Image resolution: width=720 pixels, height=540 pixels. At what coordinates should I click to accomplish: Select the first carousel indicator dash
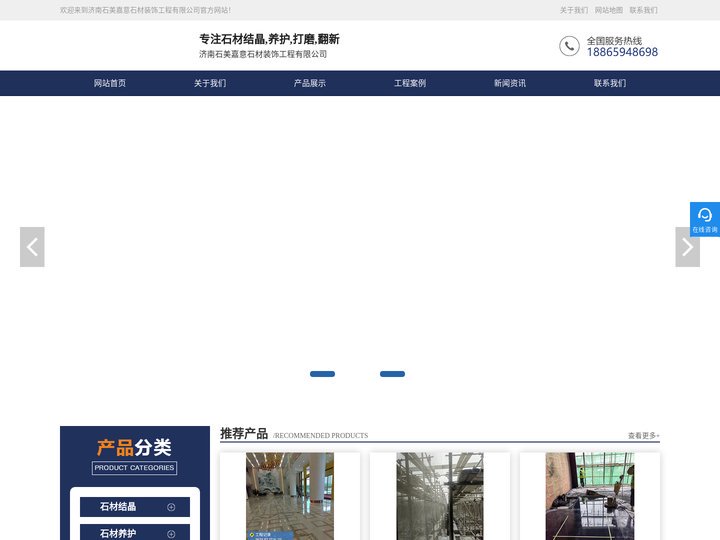322,374
